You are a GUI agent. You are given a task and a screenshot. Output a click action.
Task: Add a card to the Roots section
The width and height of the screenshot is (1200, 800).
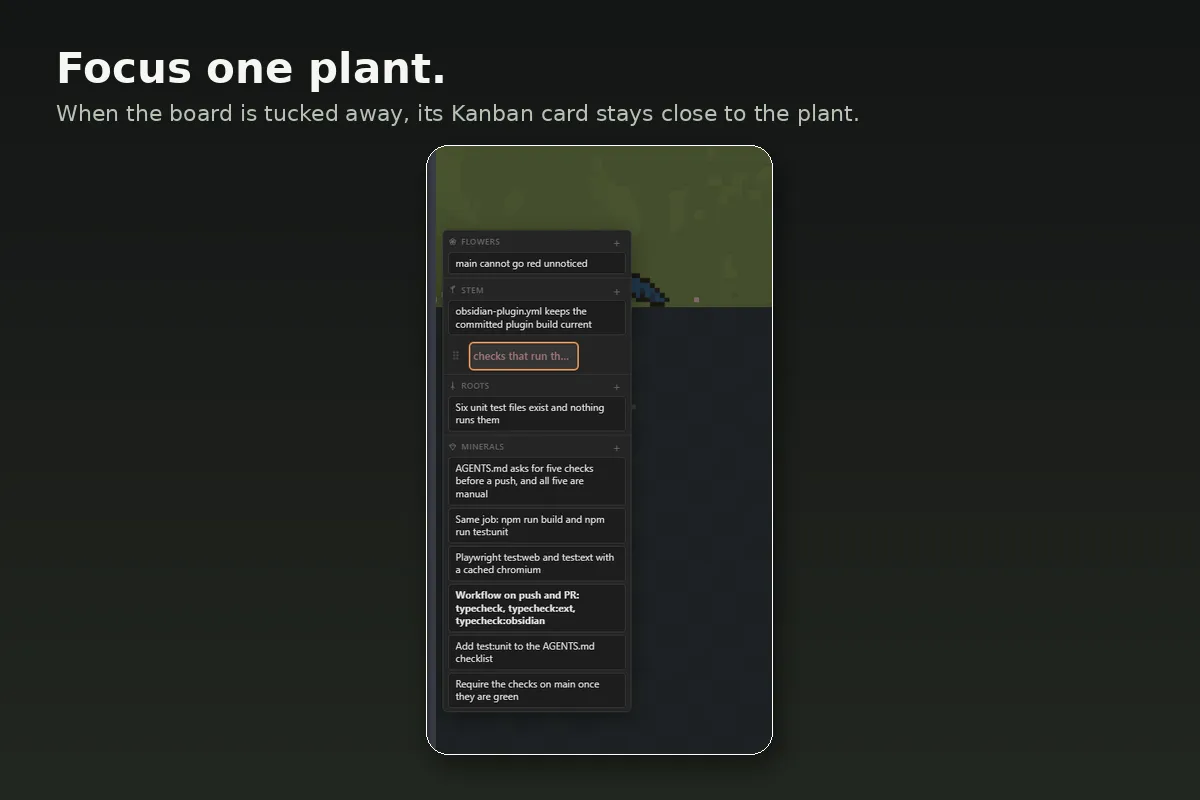[x=617, y=387]
